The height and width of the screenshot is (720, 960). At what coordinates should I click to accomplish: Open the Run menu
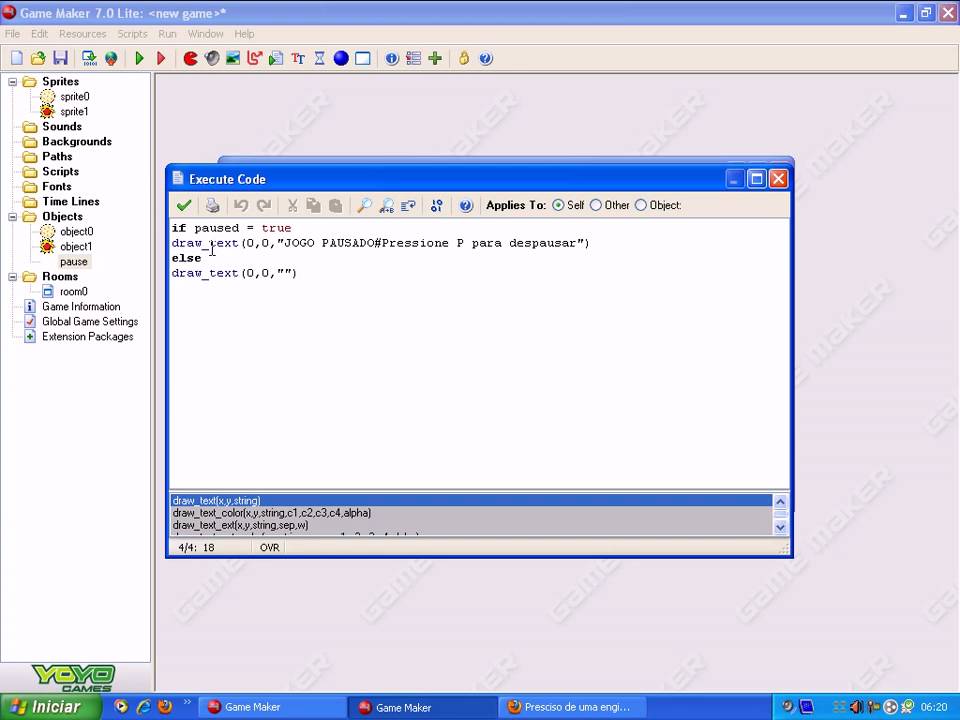[167, 34]
